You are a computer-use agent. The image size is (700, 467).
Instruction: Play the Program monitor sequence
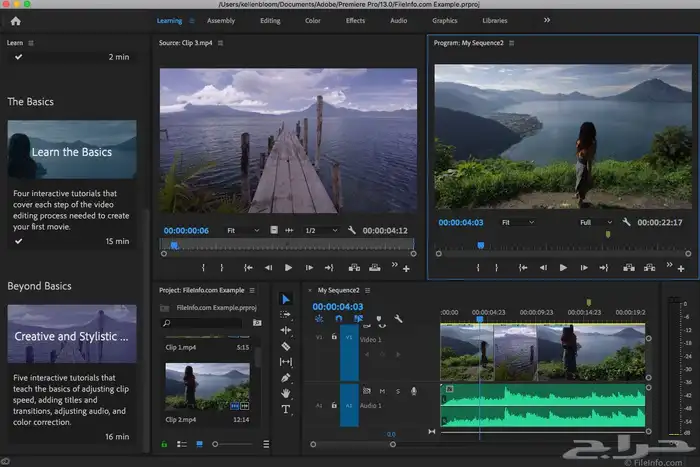coord(563,267)
